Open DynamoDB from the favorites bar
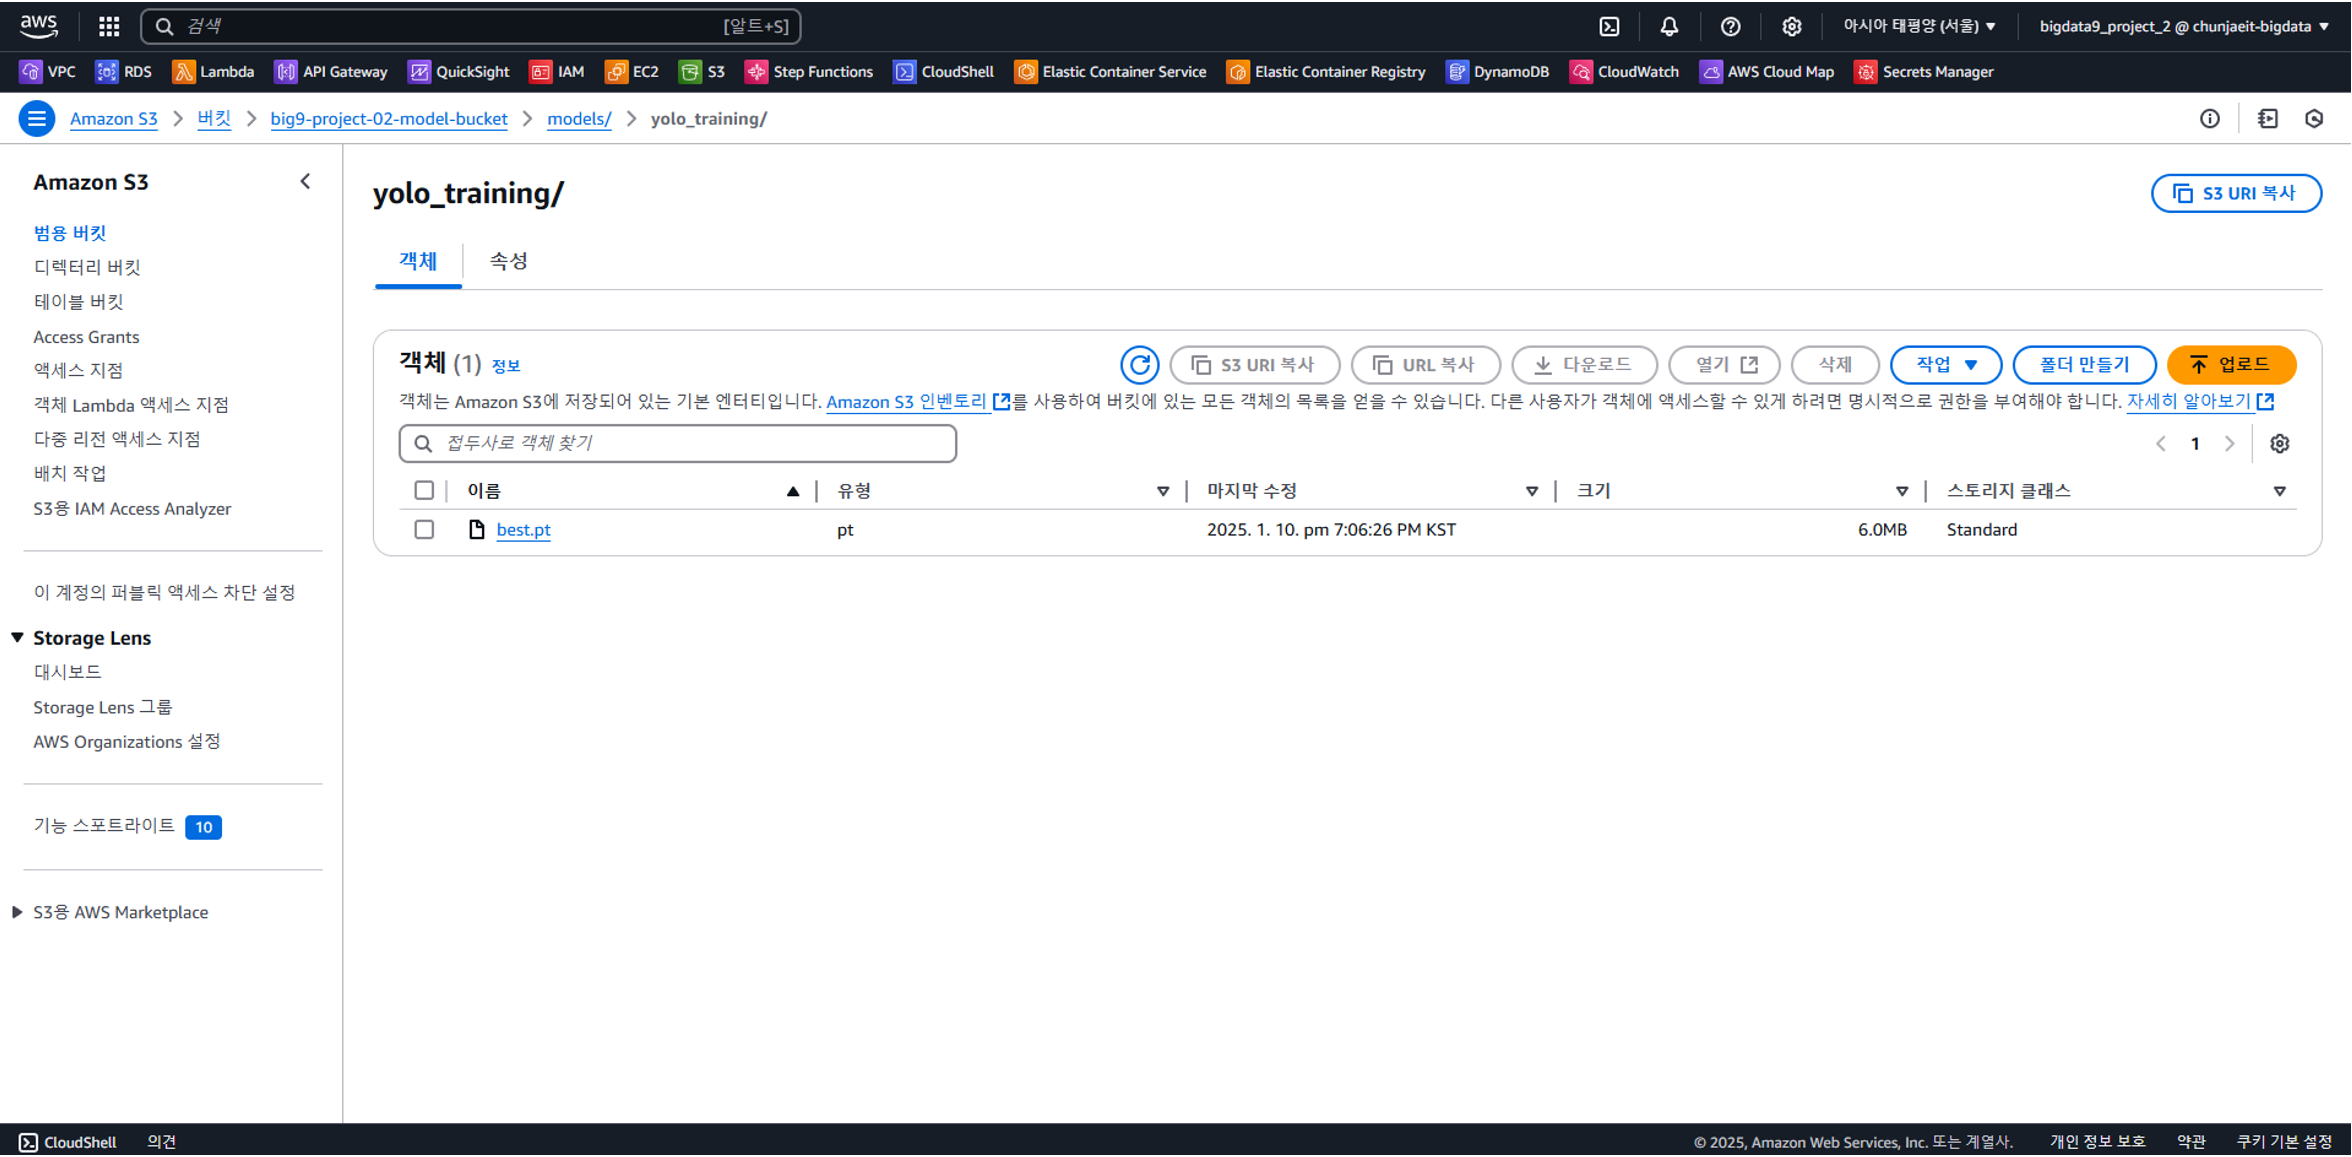The image size is (2352, 1157). pos(1497,72)
